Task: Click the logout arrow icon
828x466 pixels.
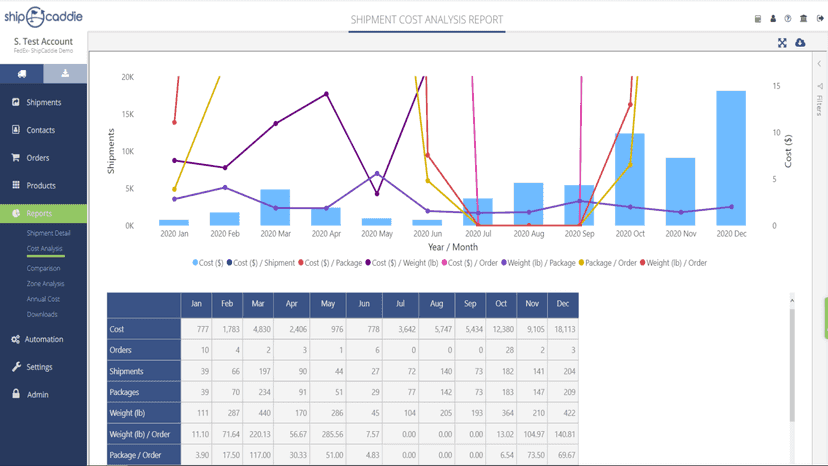Action: [x=820, y=18]
